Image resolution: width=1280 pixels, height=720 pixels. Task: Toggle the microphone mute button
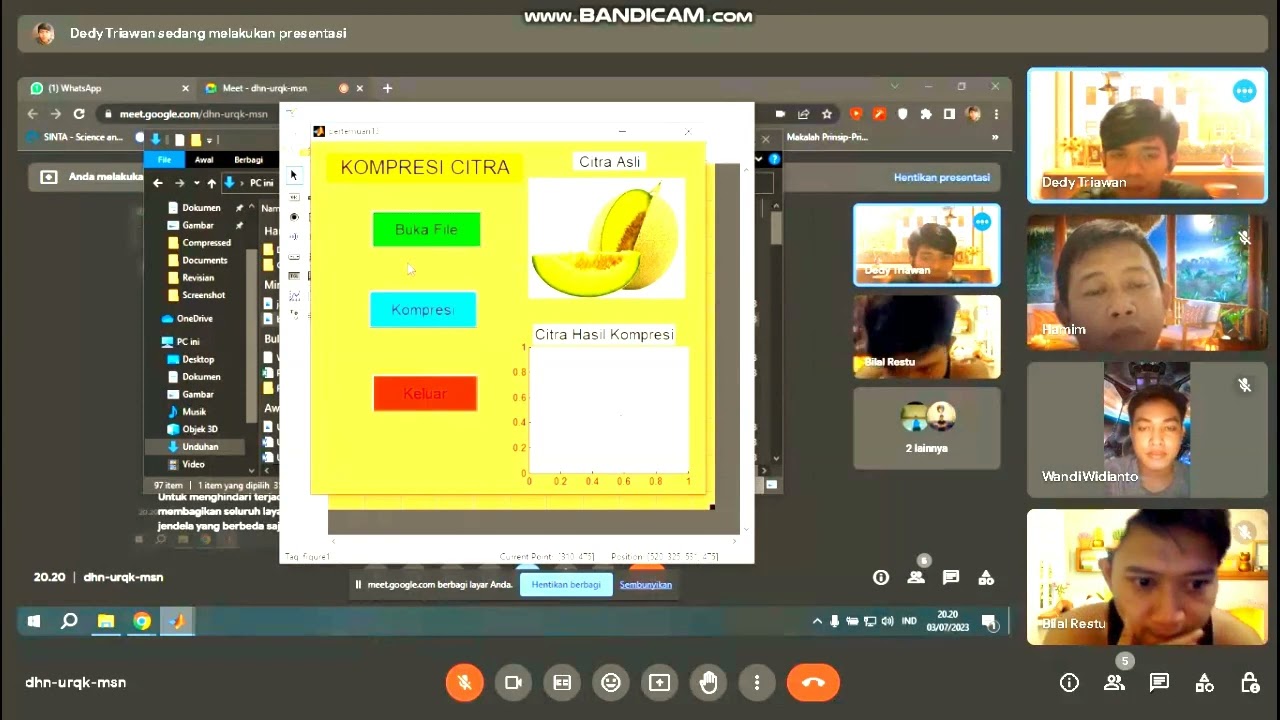(464, 682)
